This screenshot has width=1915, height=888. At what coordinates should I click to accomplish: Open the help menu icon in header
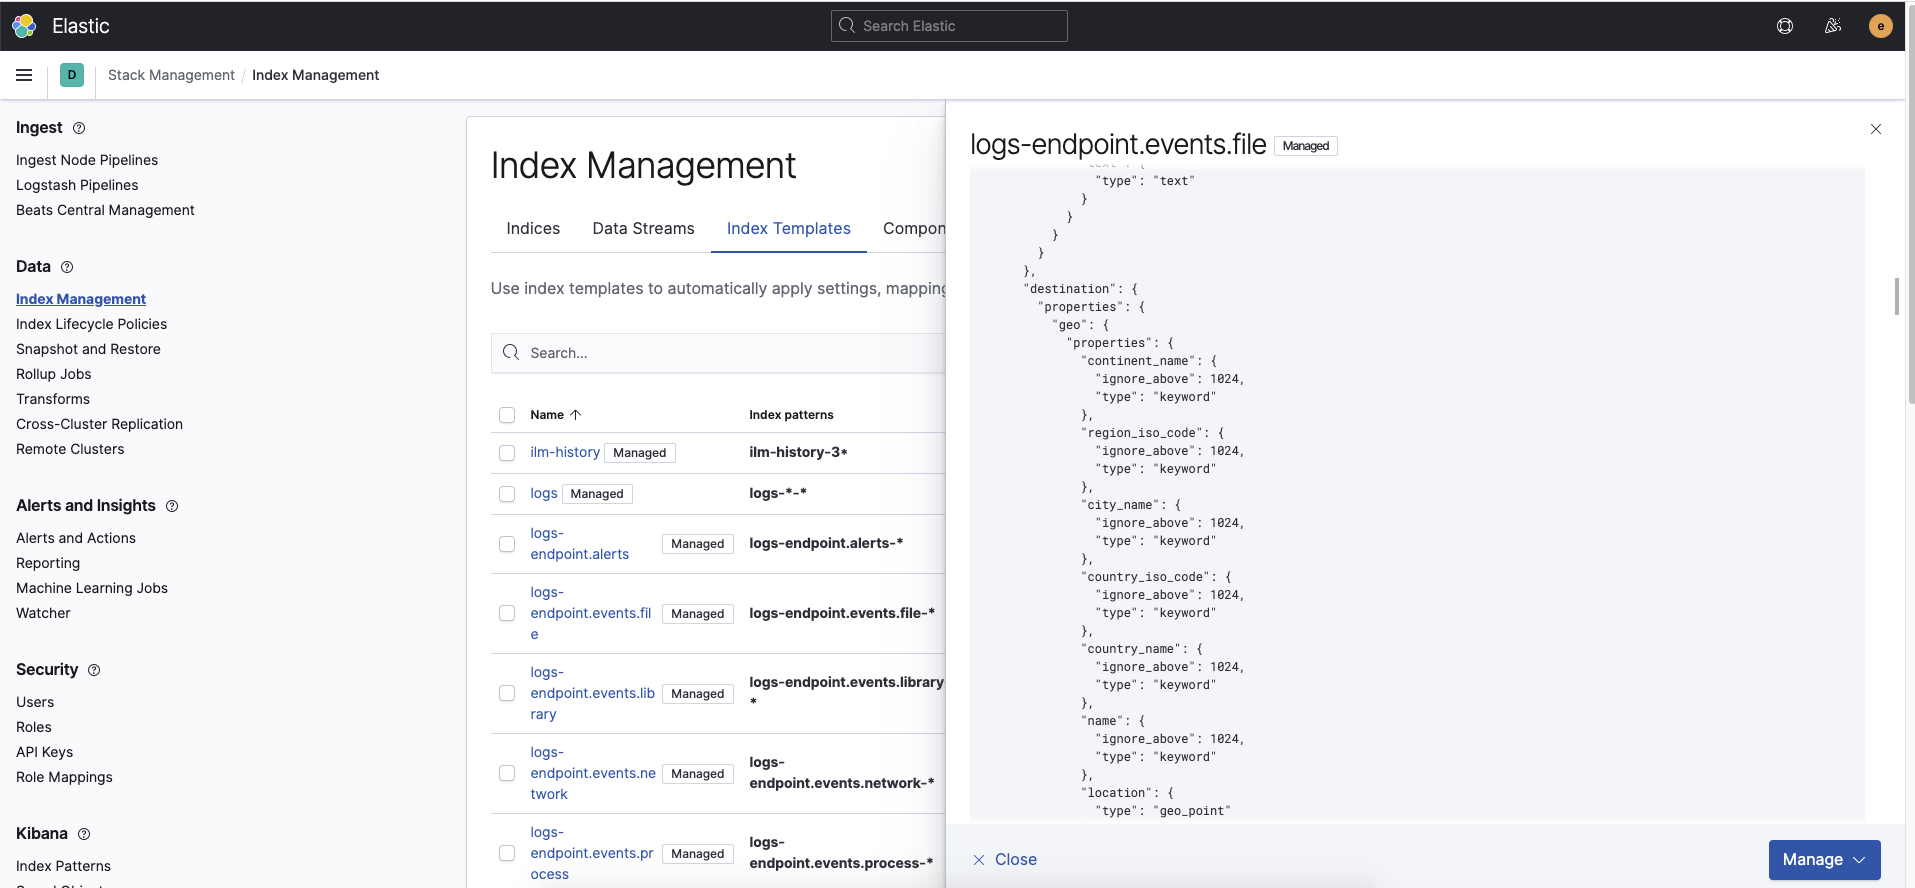(1785, 26)
